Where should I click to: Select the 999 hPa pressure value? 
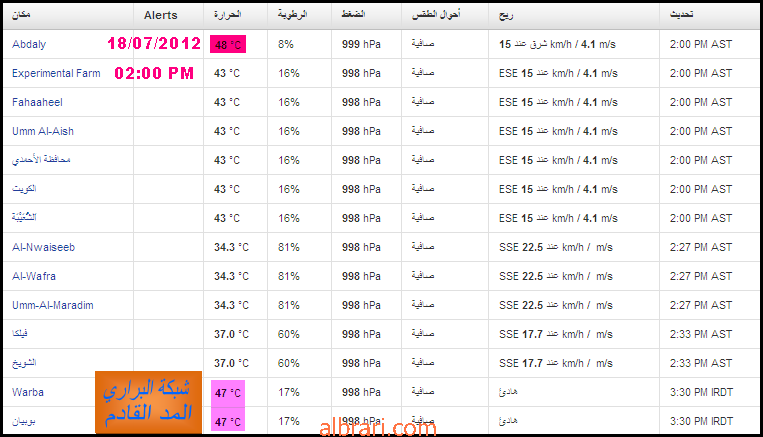click(361, 44)
